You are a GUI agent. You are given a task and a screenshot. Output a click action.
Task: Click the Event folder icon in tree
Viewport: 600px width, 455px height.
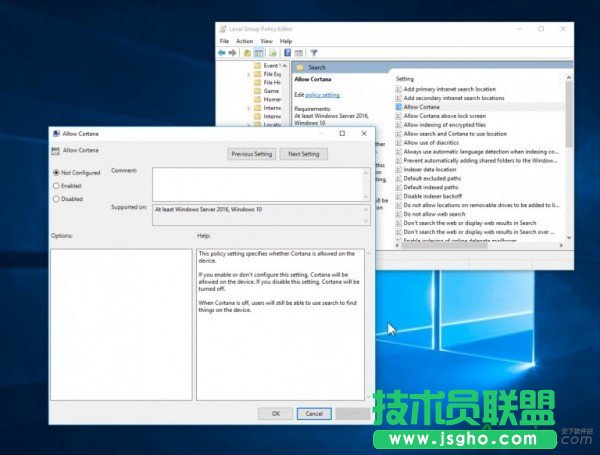258,65
